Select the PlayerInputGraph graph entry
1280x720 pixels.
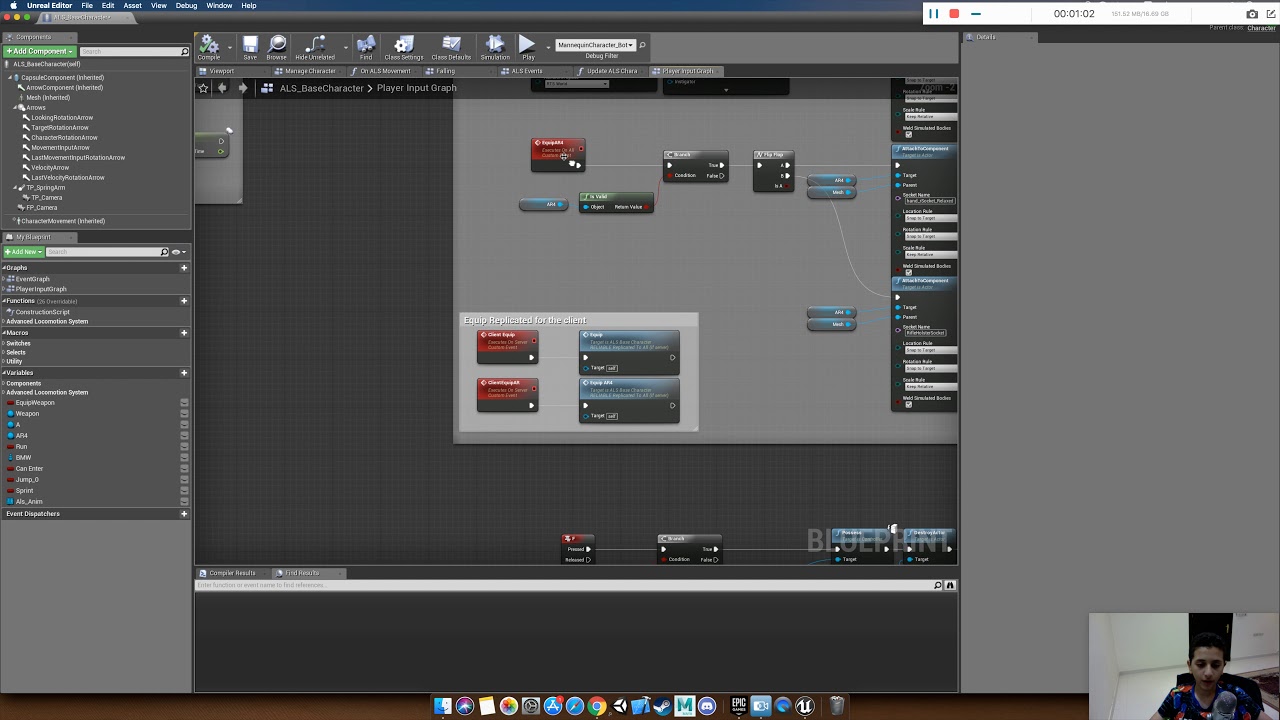[x=40, y=289]
